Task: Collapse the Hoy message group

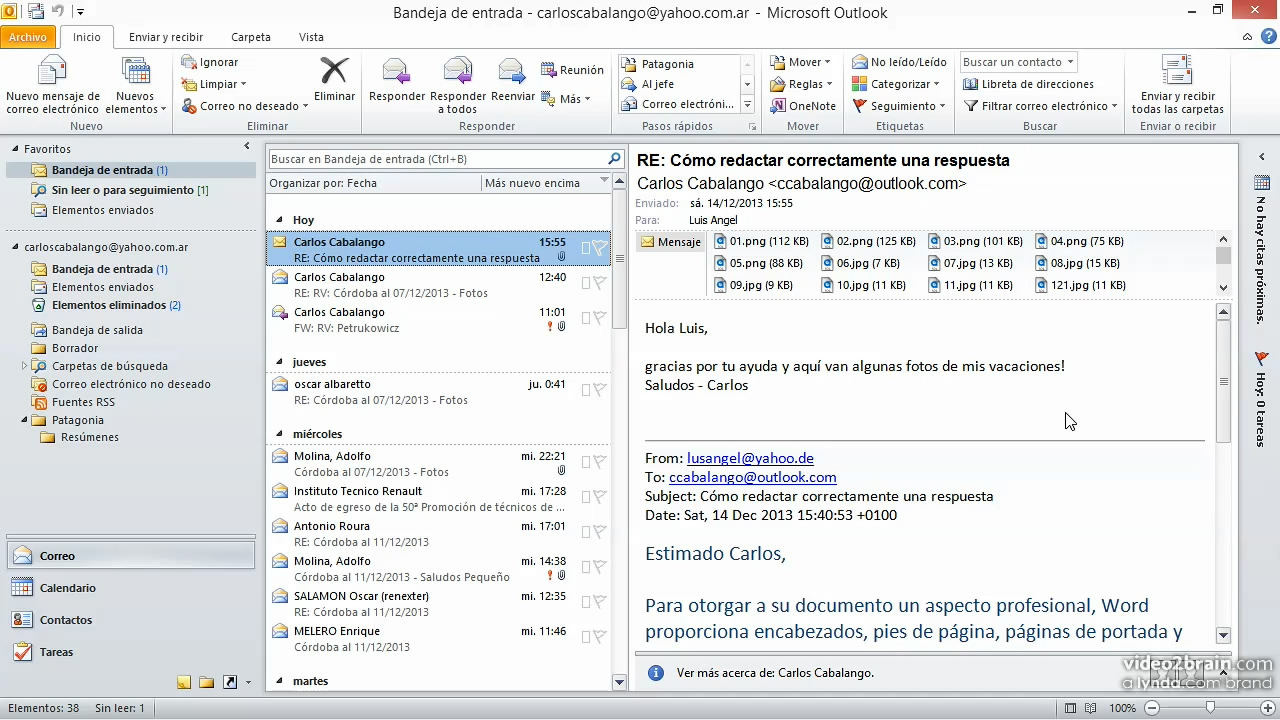Action: click(x=279, y=219)
